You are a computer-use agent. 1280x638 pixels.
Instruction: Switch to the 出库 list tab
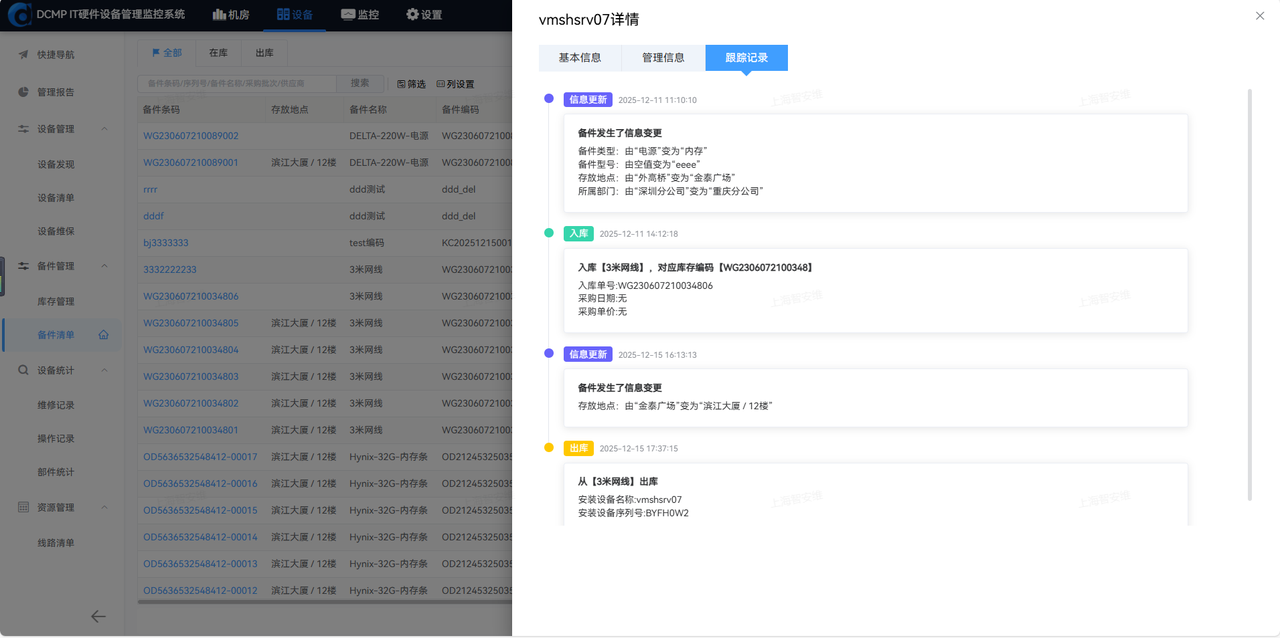click(x=264, y=53)
